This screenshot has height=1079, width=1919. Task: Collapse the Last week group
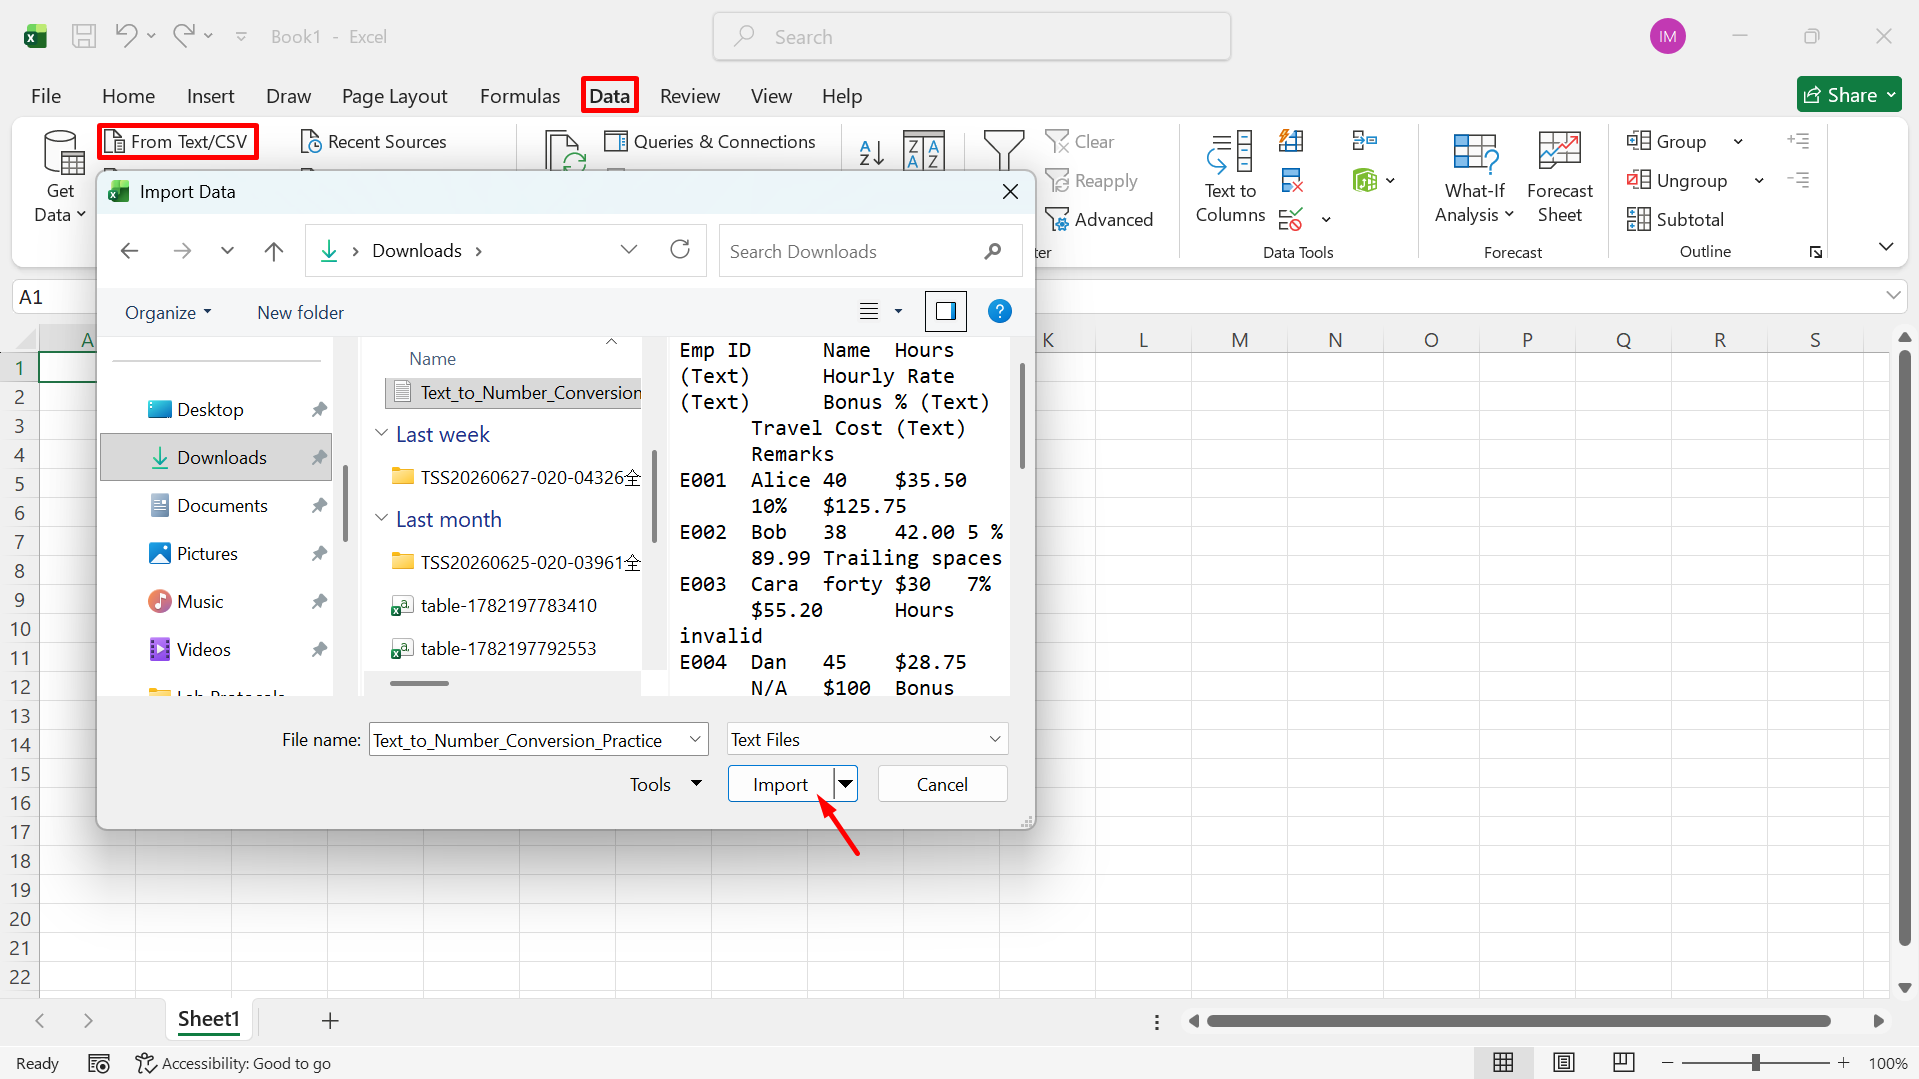click(381, 433)
